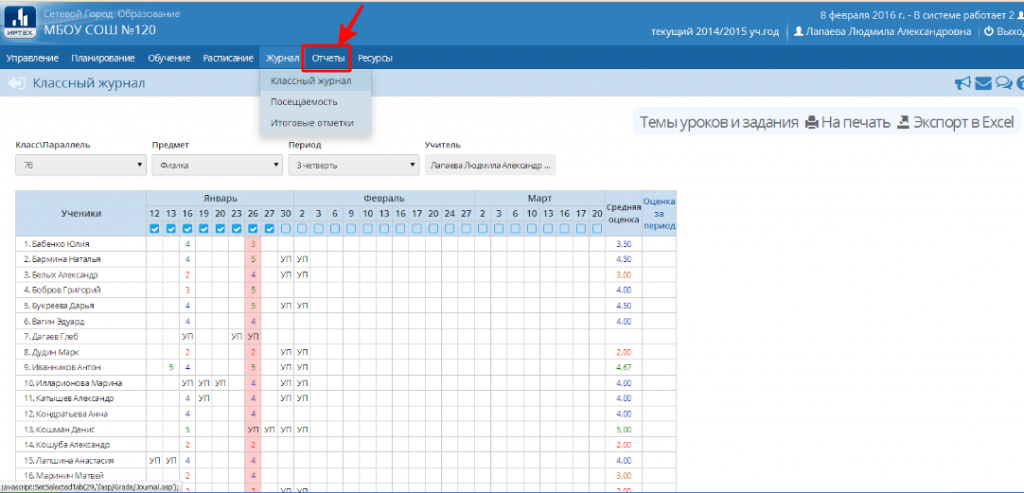Select Посещаемость from the Журнал menu
This screenshot has height=493, width=1024.
(x=304, y=102)
